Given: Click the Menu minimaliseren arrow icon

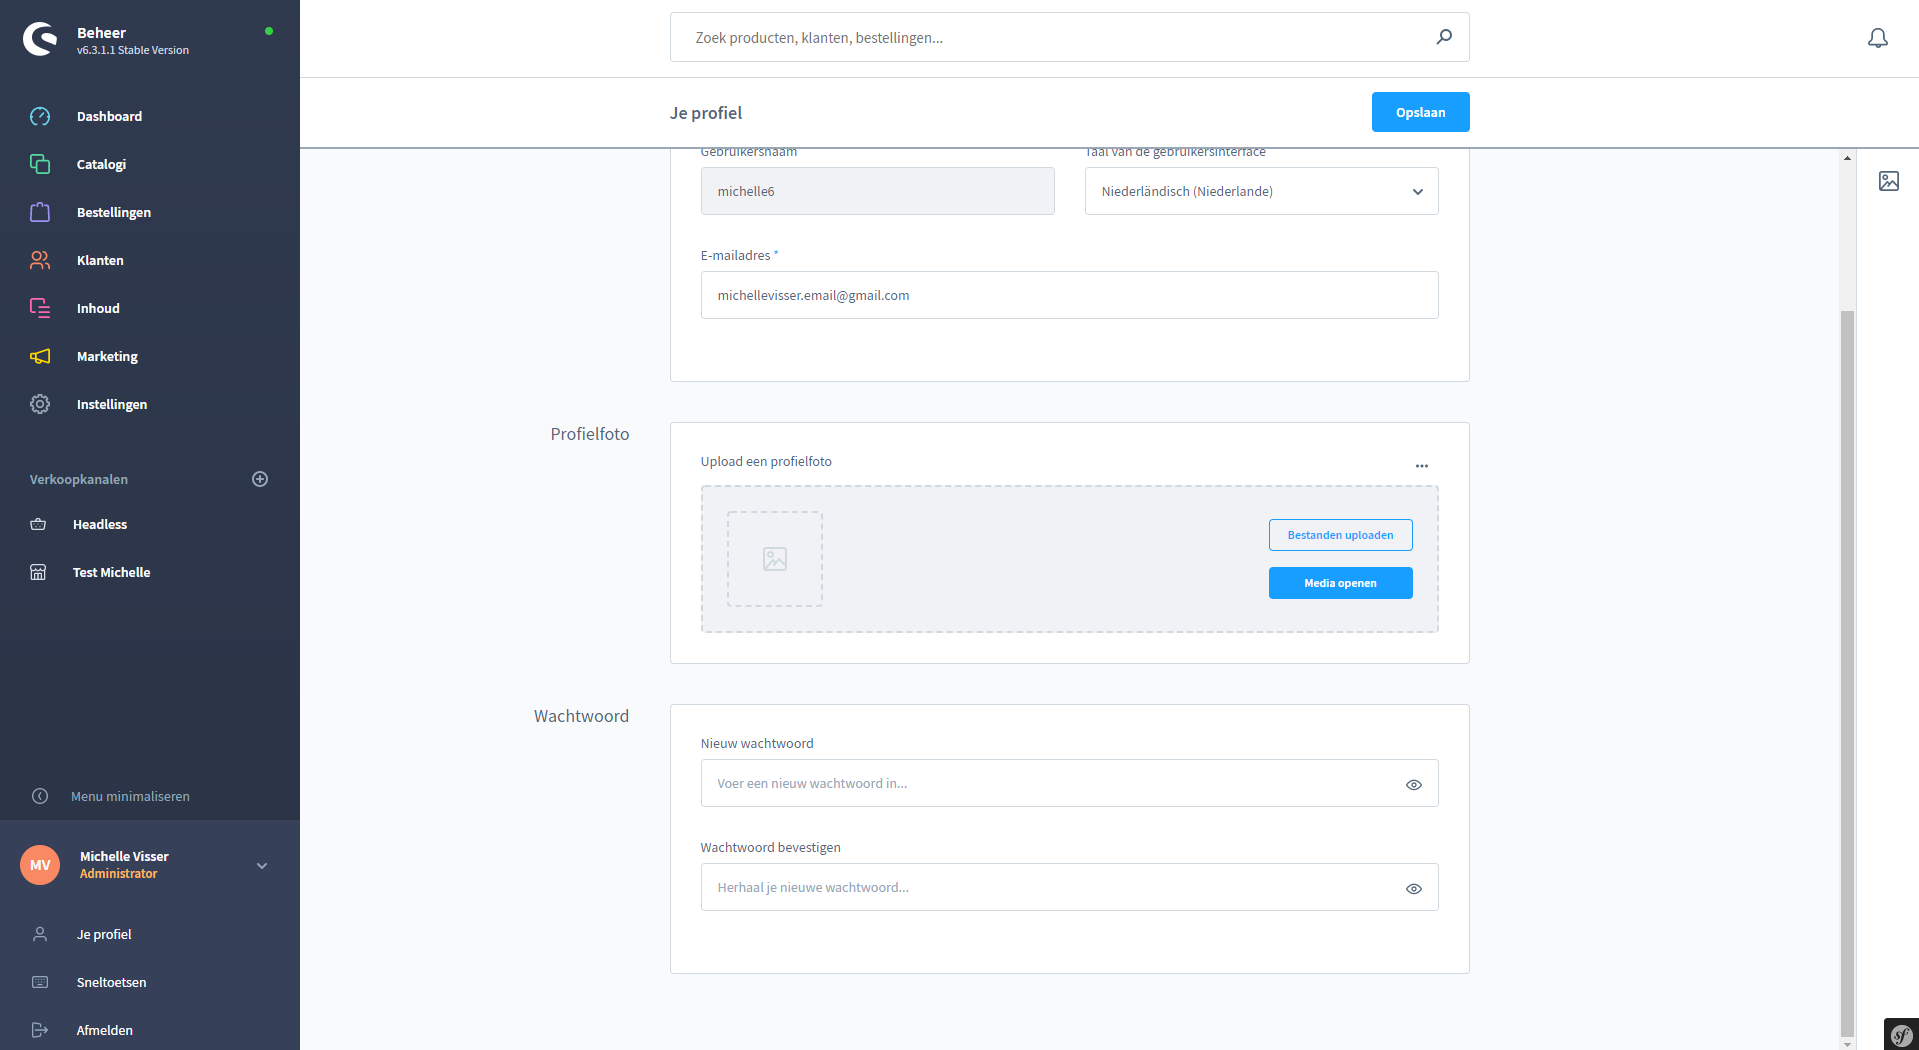Looking at the screenshot, I should pos(40,796).
